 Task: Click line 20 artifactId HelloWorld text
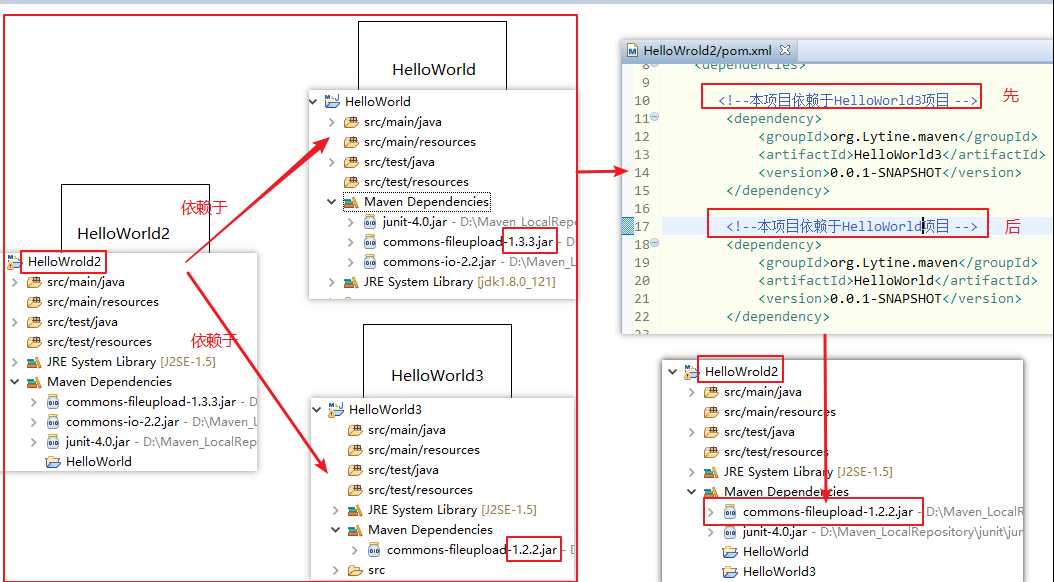894,280
